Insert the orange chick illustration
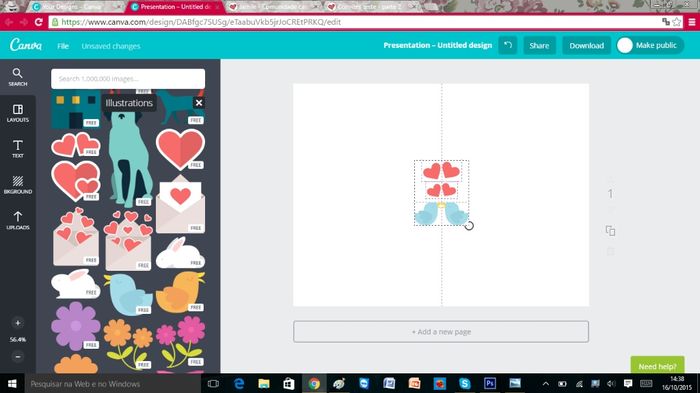700x393 pixels. [x=180, y=292]
